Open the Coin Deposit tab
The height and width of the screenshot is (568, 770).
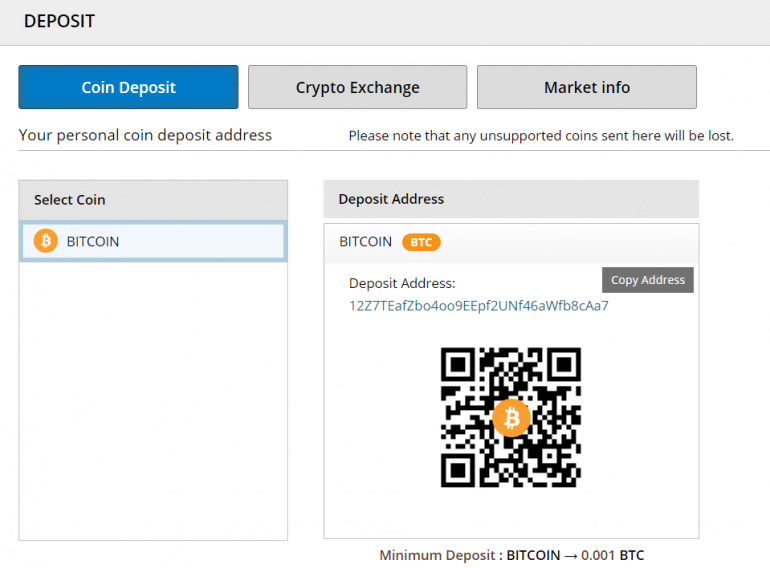128,87
